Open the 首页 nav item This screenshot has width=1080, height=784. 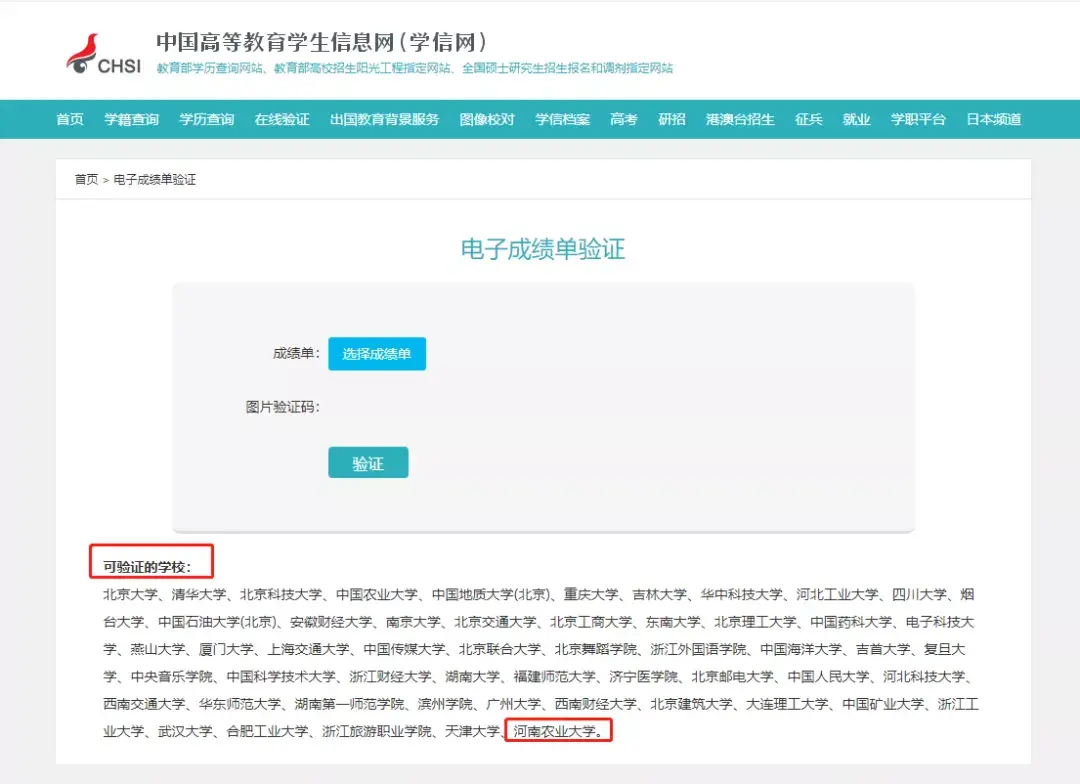(x=70, y=119)
